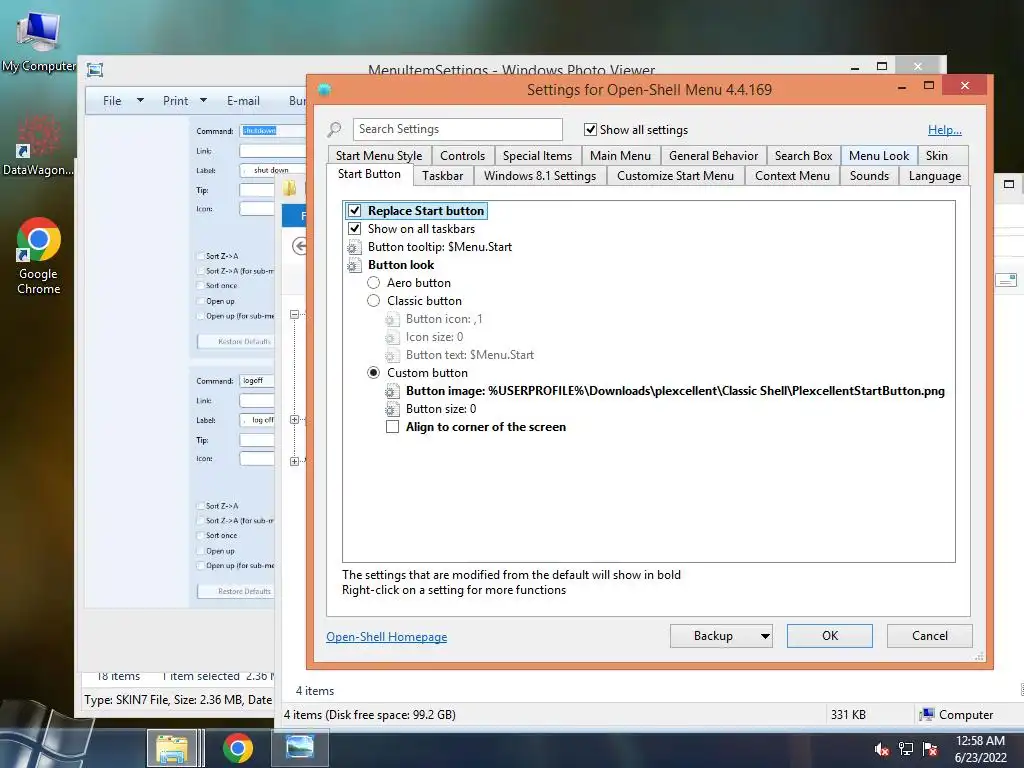This screenshot has height=768, width=1024.
Task: Switch to Sounds tab
Action: (869, 176)
